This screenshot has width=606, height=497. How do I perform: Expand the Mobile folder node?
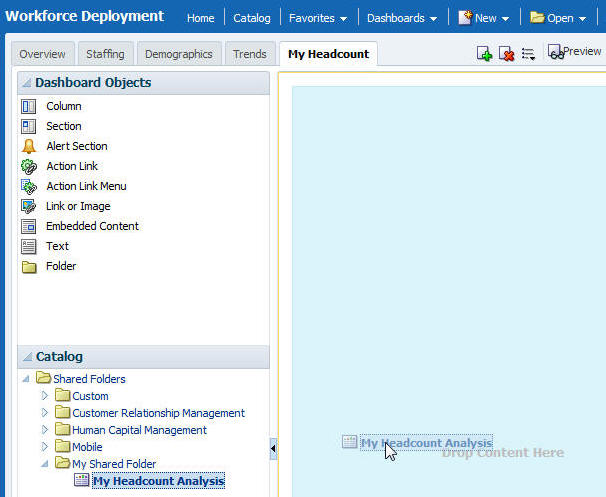point(44,446)
